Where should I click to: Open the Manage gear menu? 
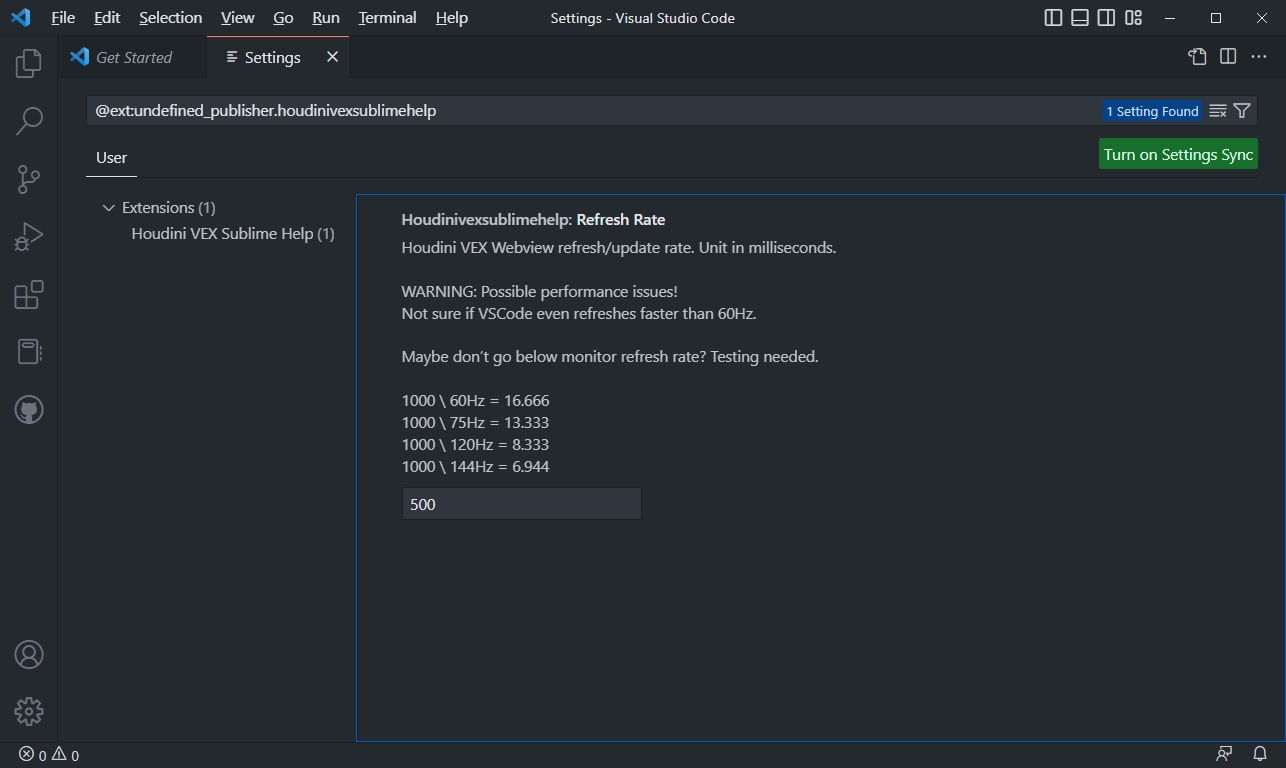(x=29, y=711)
